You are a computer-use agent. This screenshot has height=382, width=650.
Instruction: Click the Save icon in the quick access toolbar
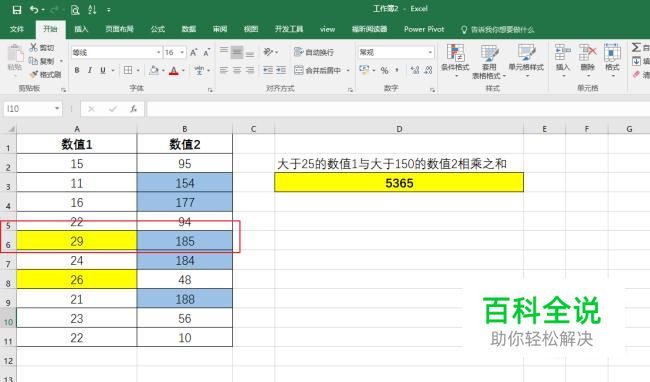(17, 10)
